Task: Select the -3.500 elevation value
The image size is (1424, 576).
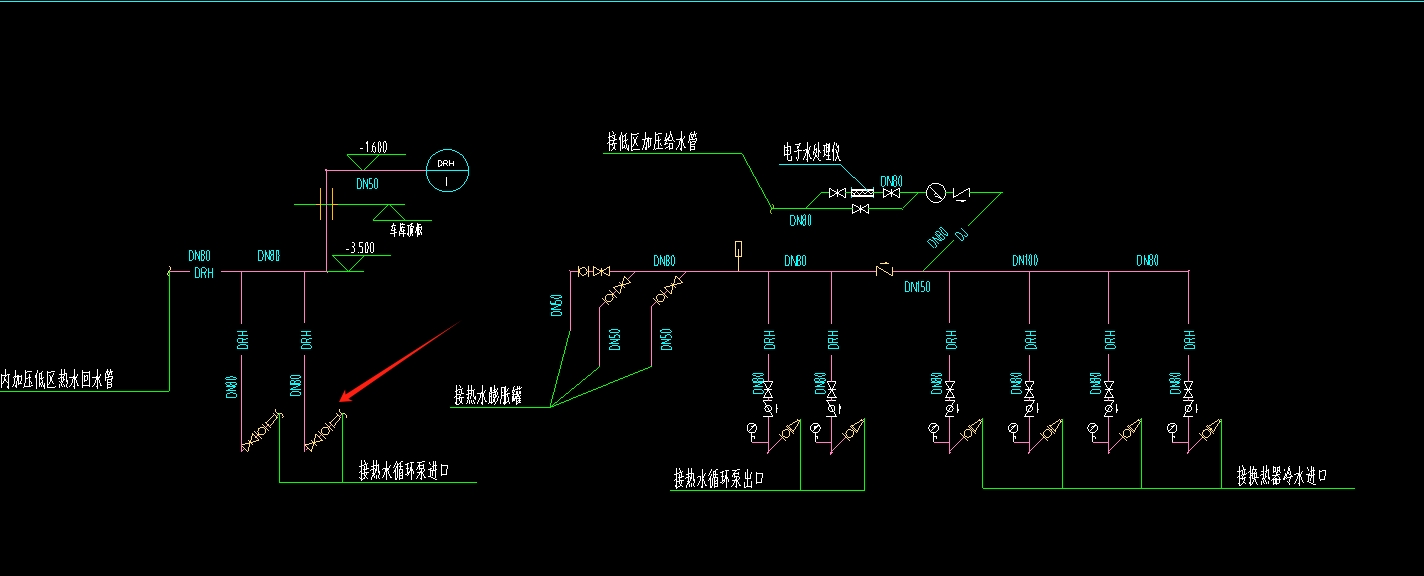Action: pos(360,248)
